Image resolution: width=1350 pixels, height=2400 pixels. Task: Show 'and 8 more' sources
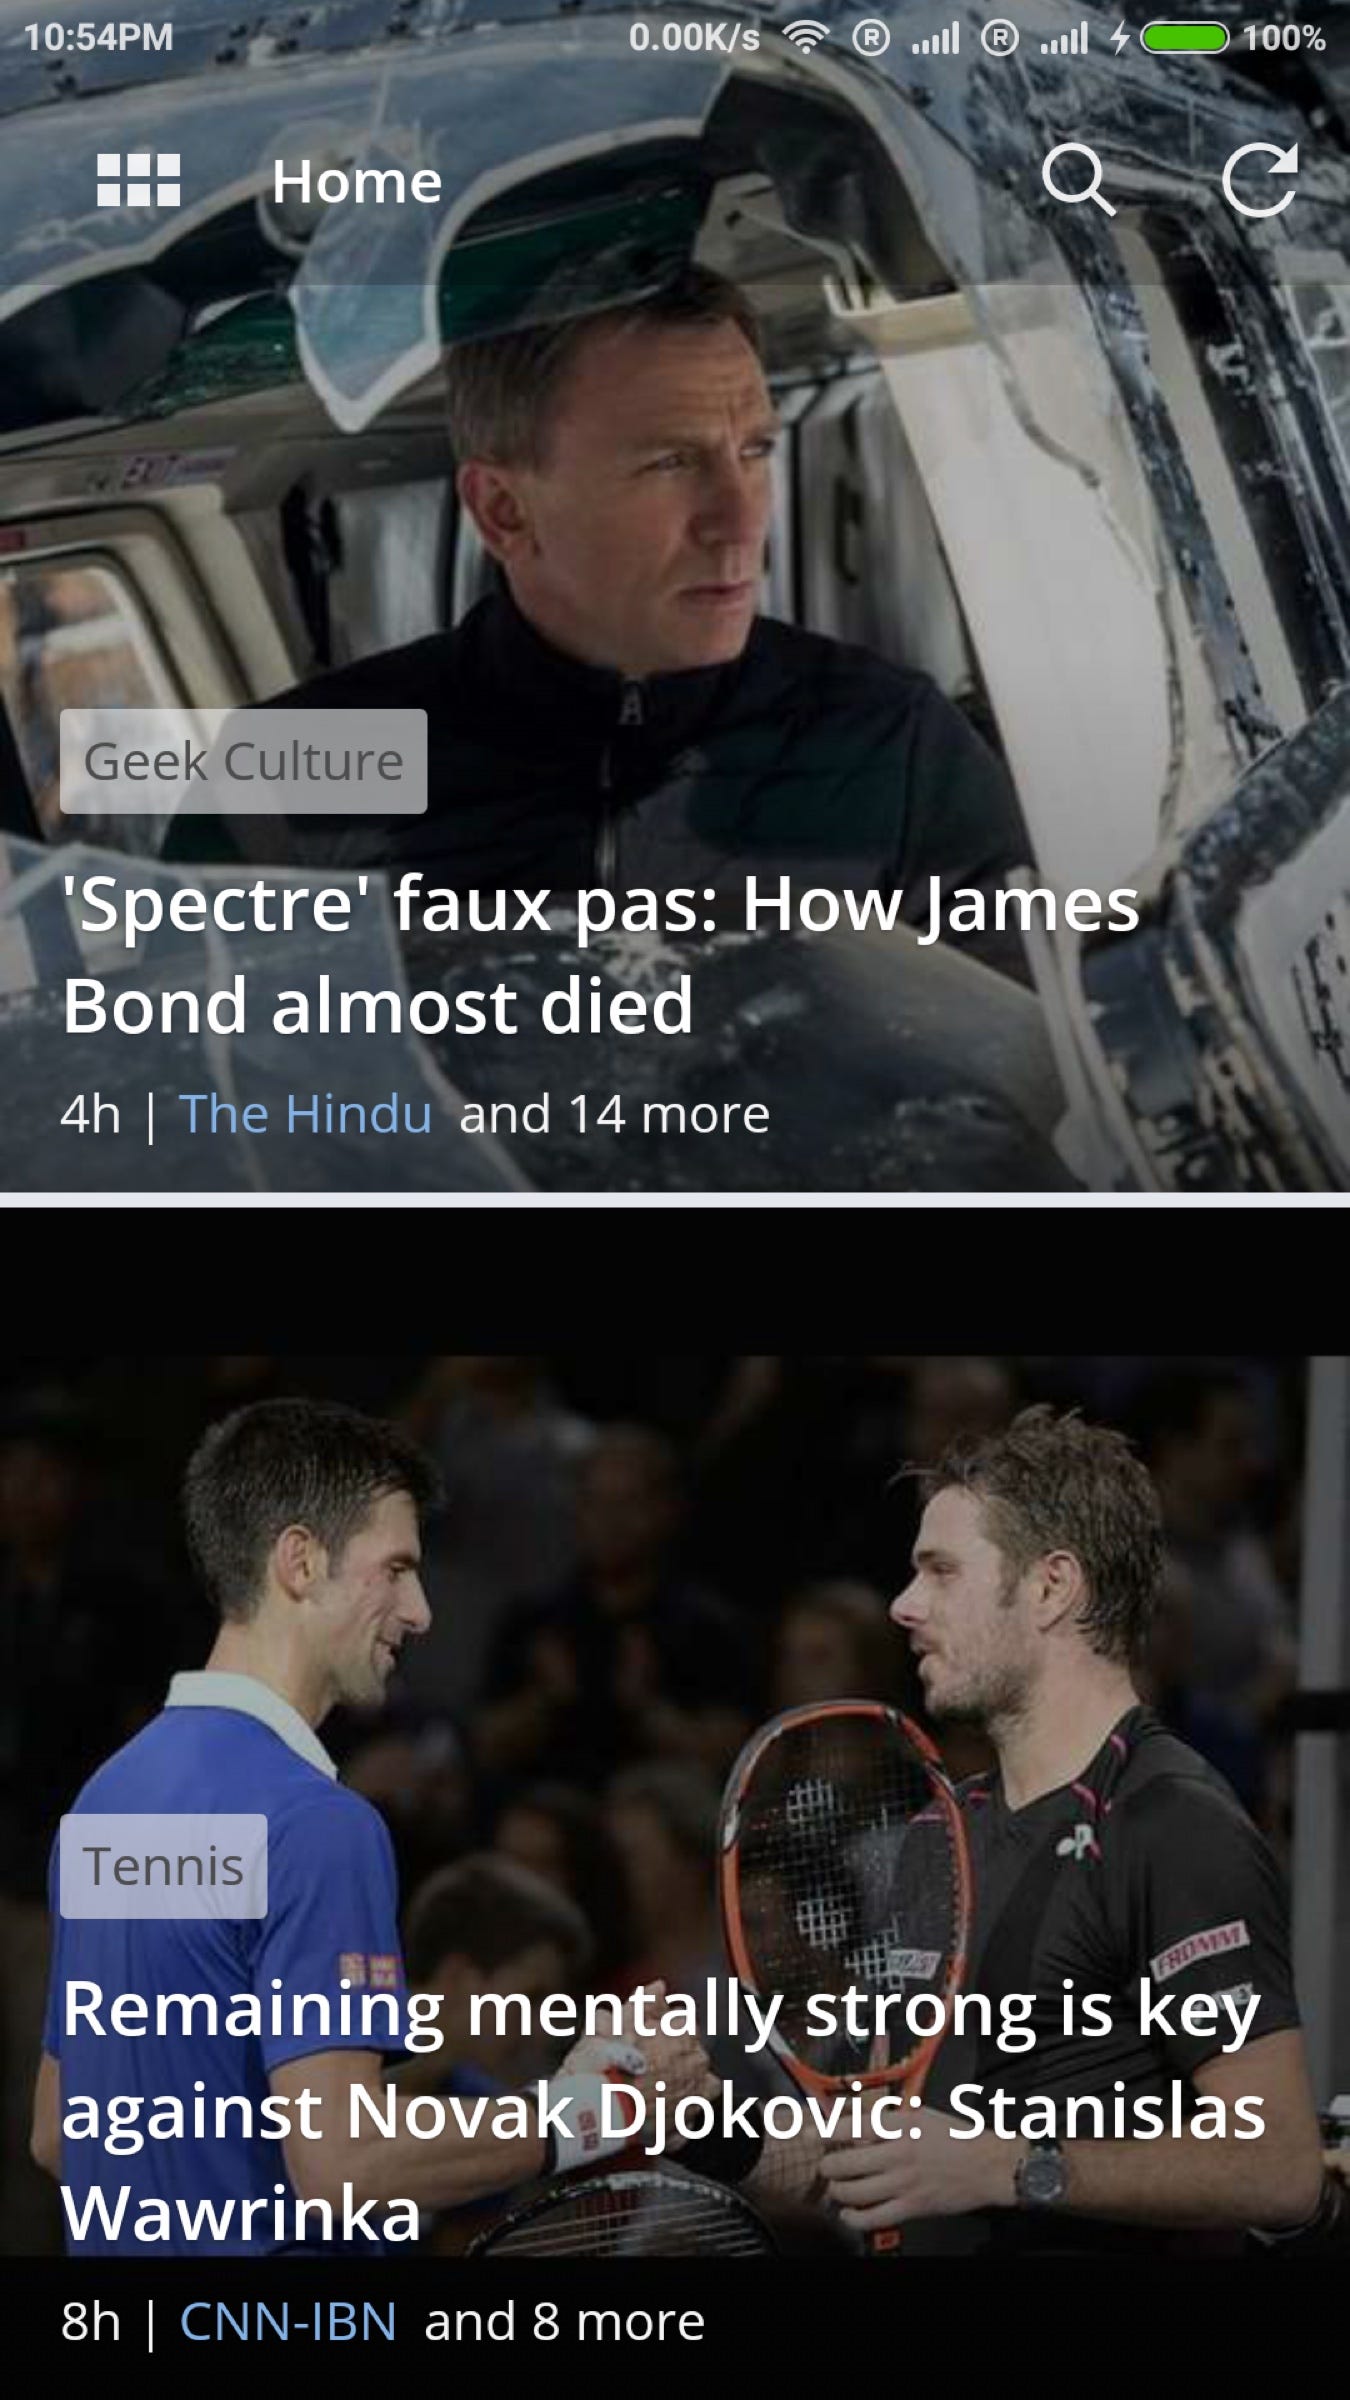564,2321
